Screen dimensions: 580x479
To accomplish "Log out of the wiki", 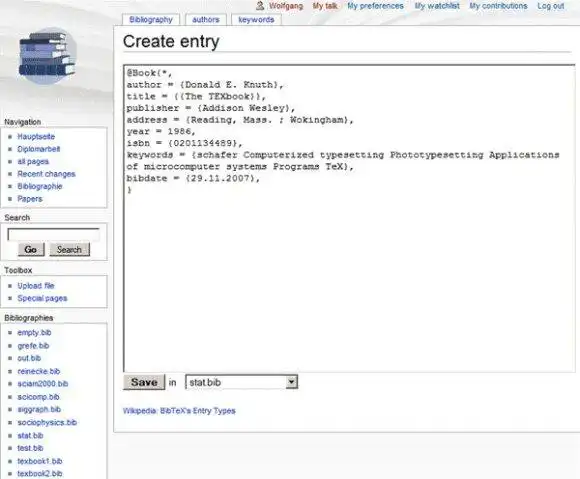I will 550,6.
